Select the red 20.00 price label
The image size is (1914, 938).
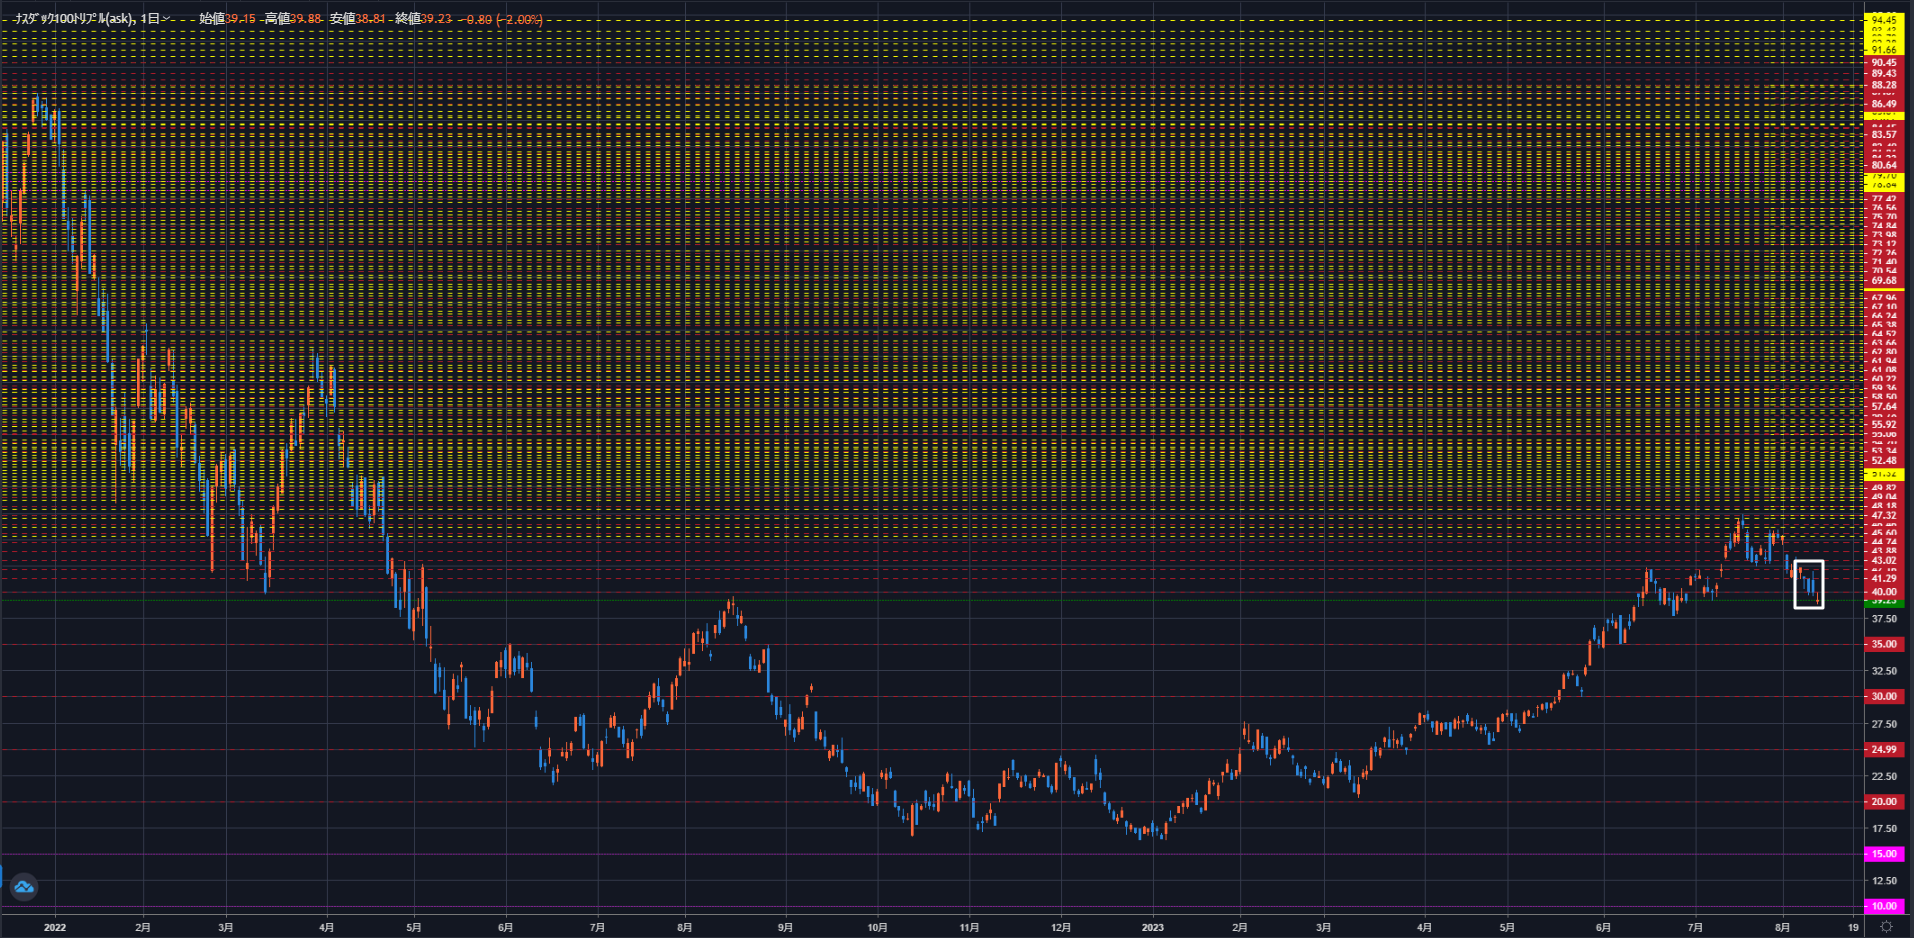(1884, 802)
